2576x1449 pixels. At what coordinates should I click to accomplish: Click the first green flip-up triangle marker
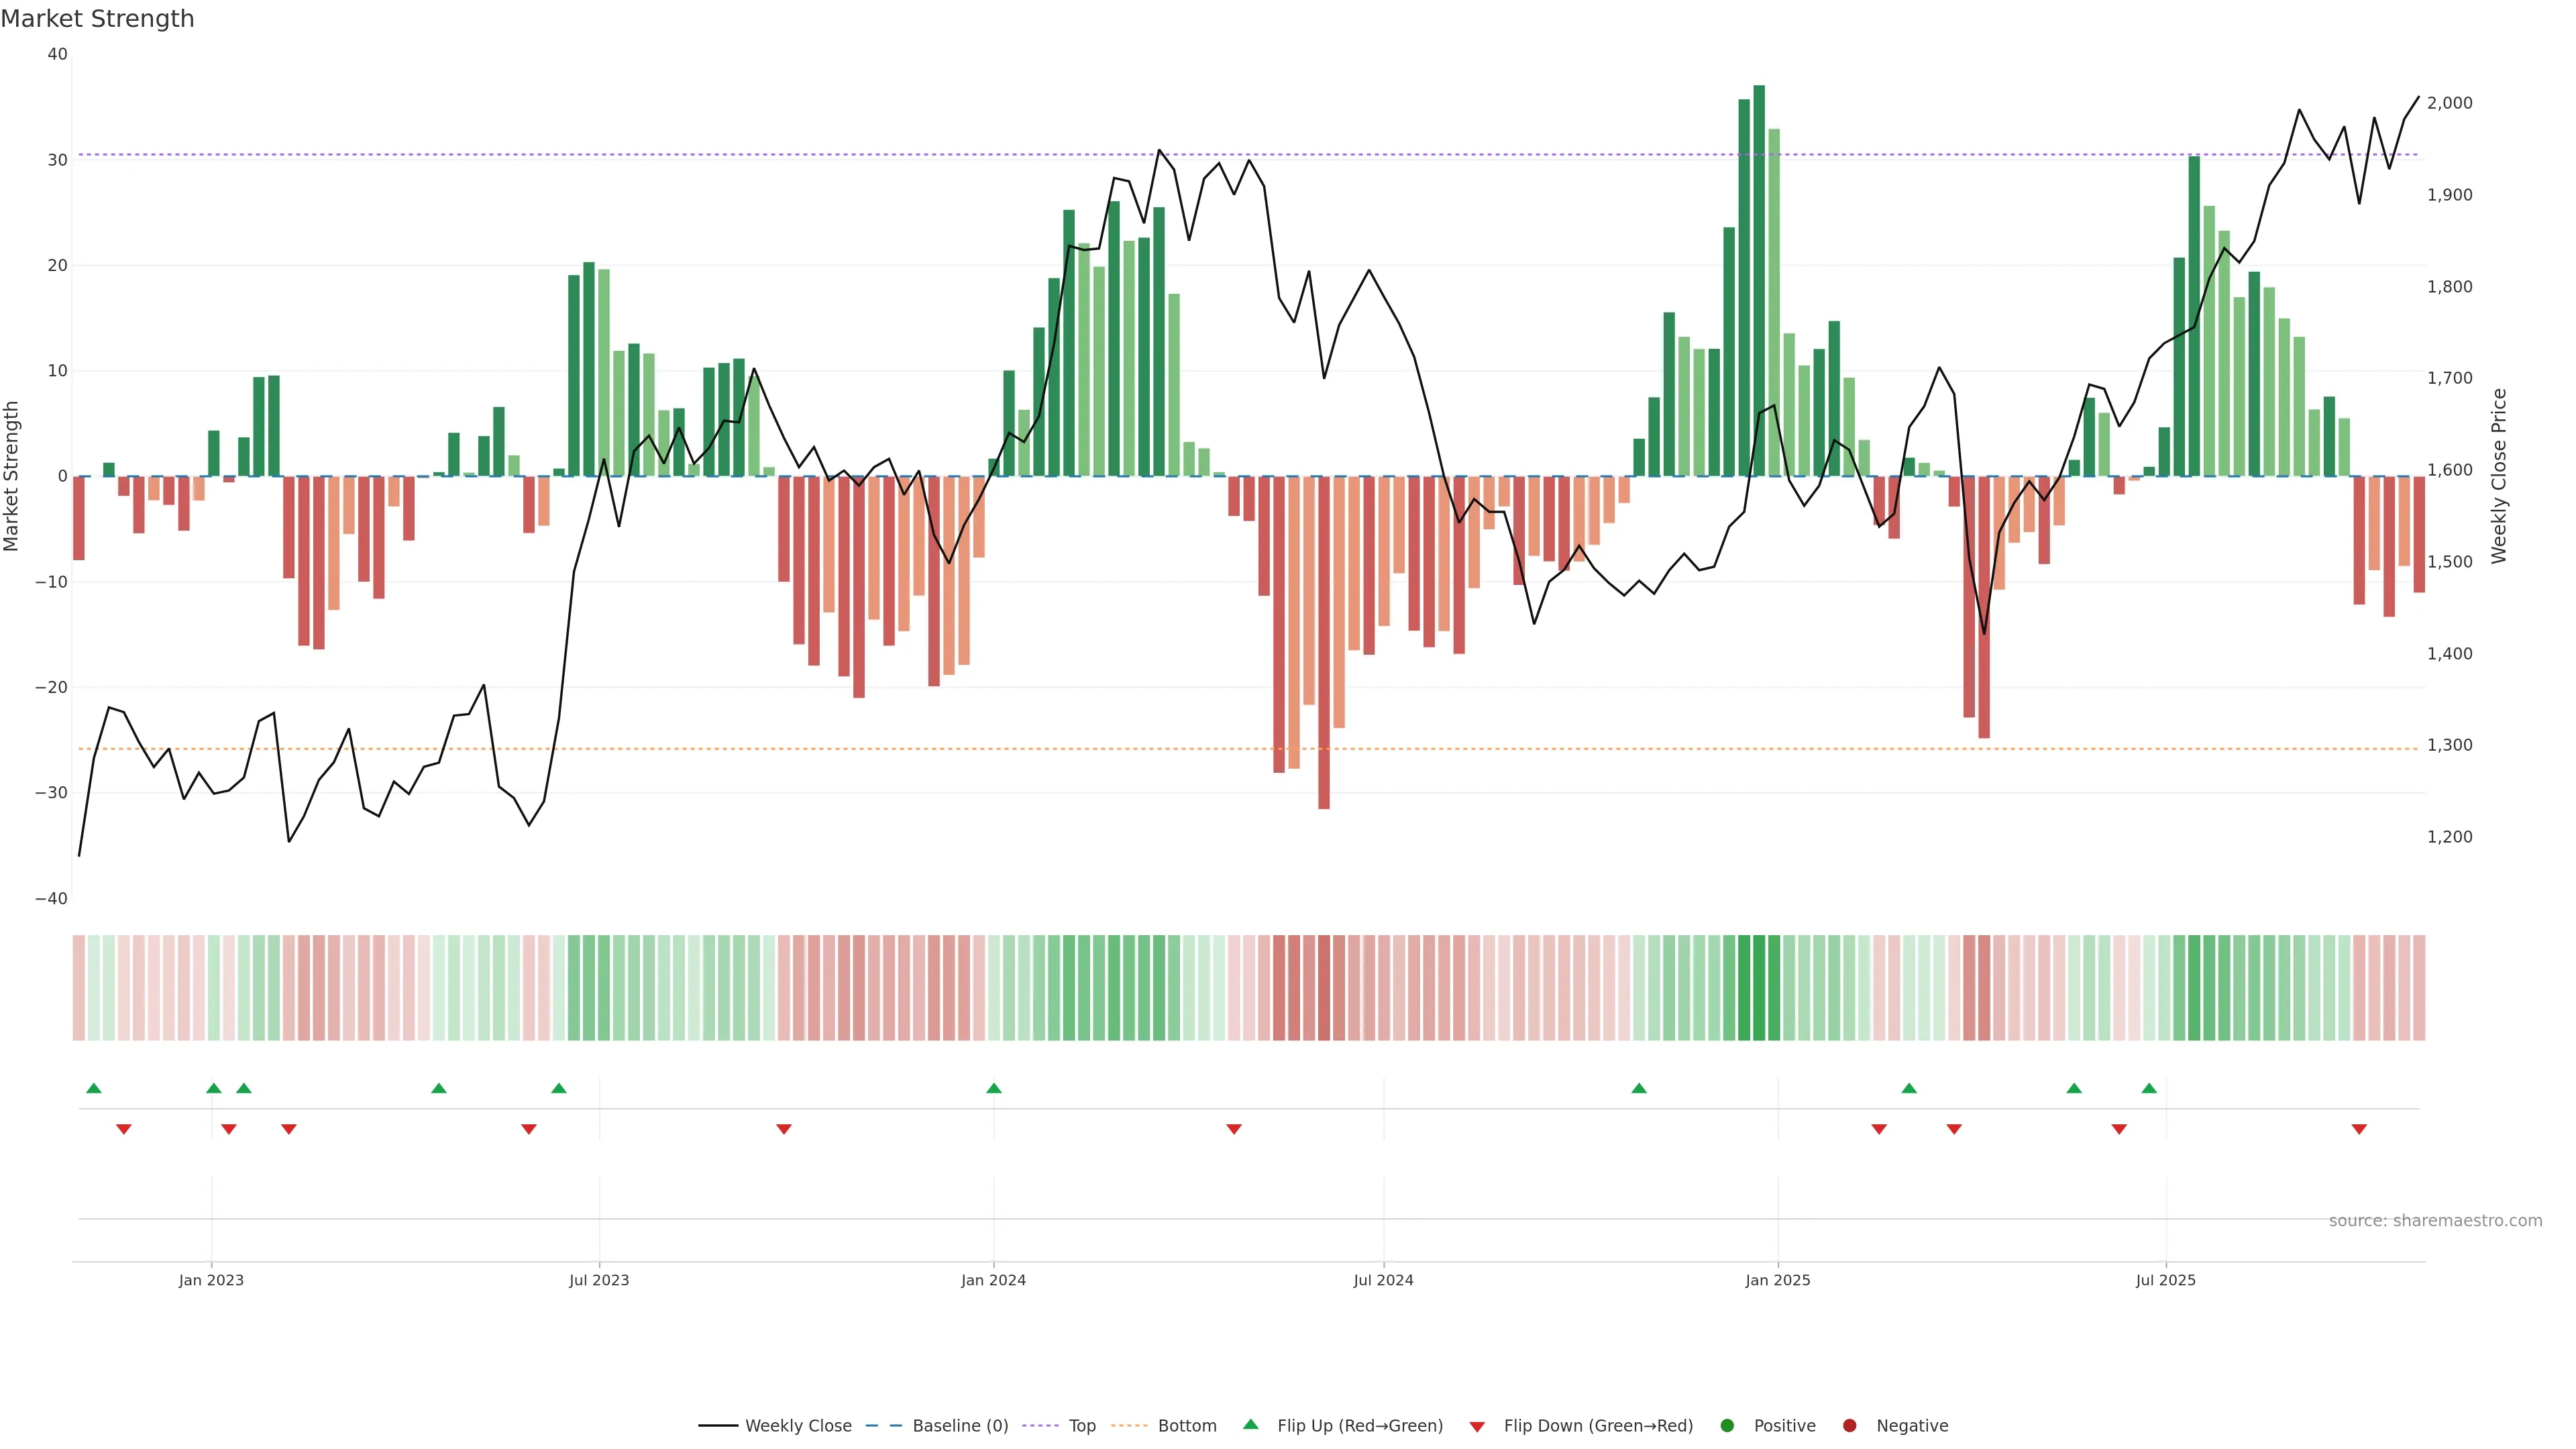(x=94, y=1088)
